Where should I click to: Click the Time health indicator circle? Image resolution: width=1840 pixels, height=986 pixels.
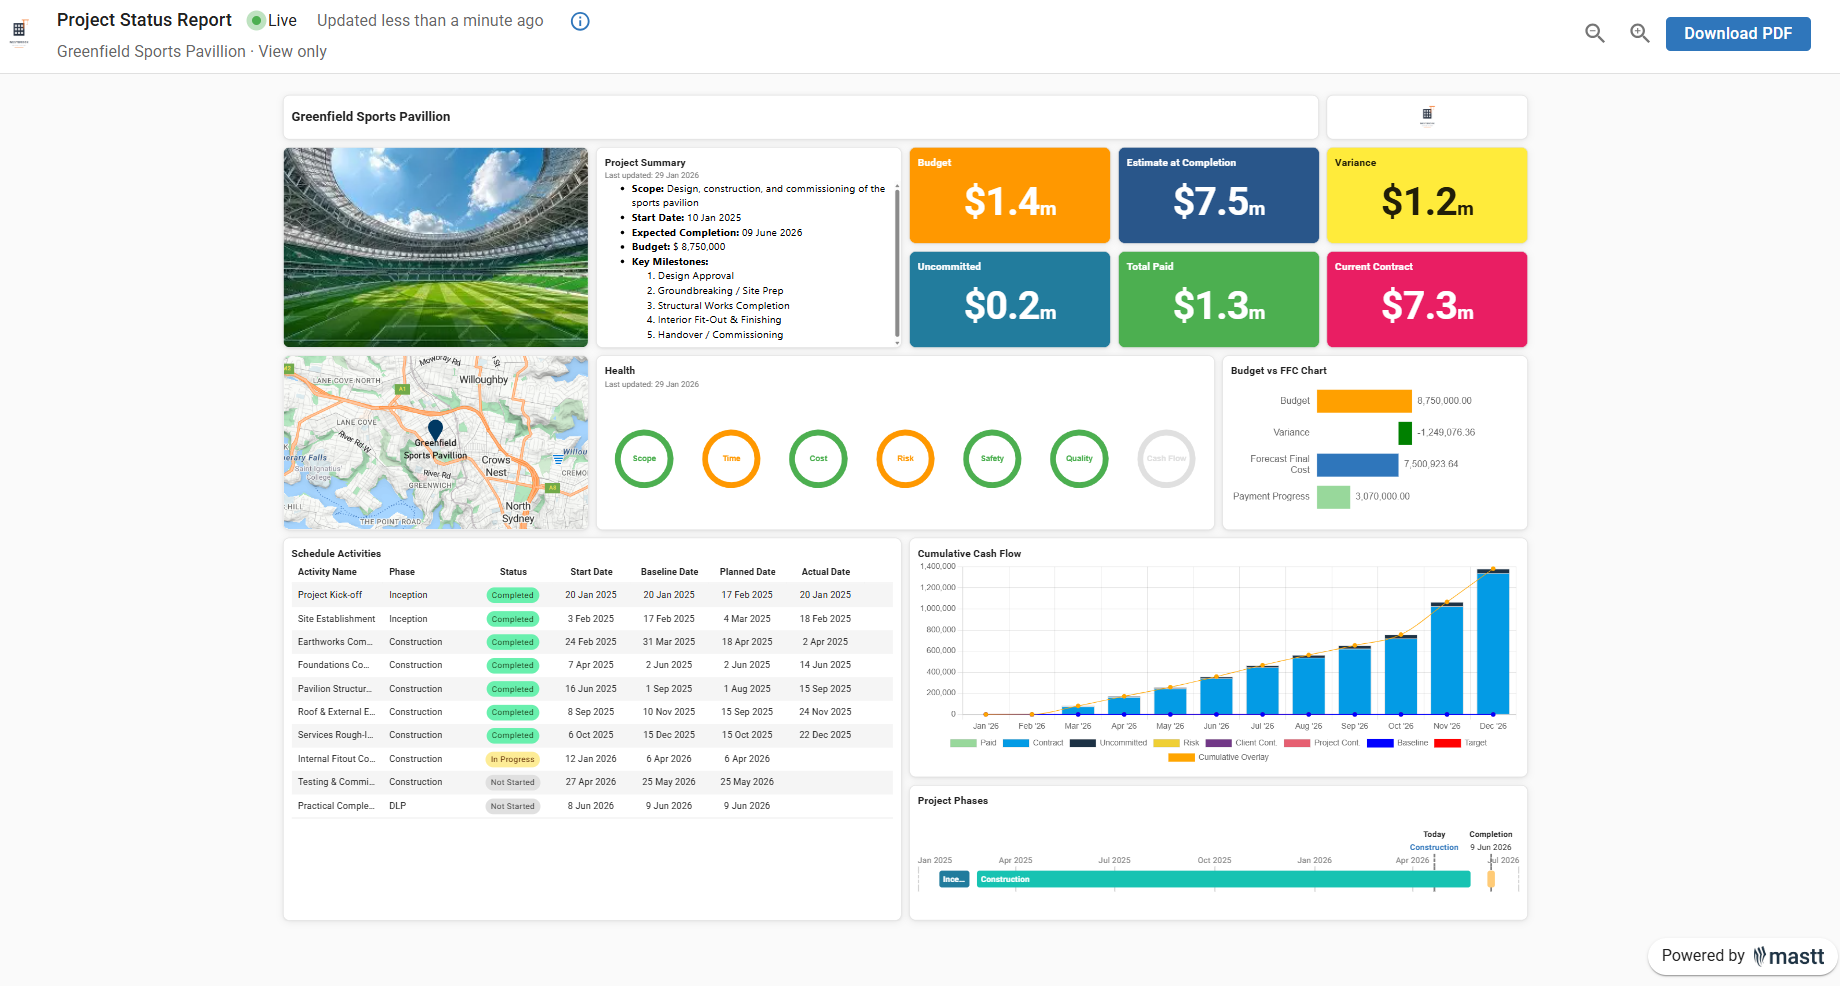pos(731,459)
